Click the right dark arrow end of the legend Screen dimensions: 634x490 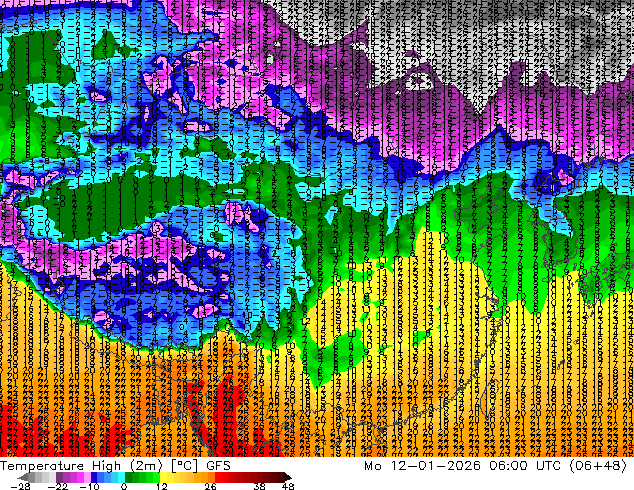click(x=287, y=477)
